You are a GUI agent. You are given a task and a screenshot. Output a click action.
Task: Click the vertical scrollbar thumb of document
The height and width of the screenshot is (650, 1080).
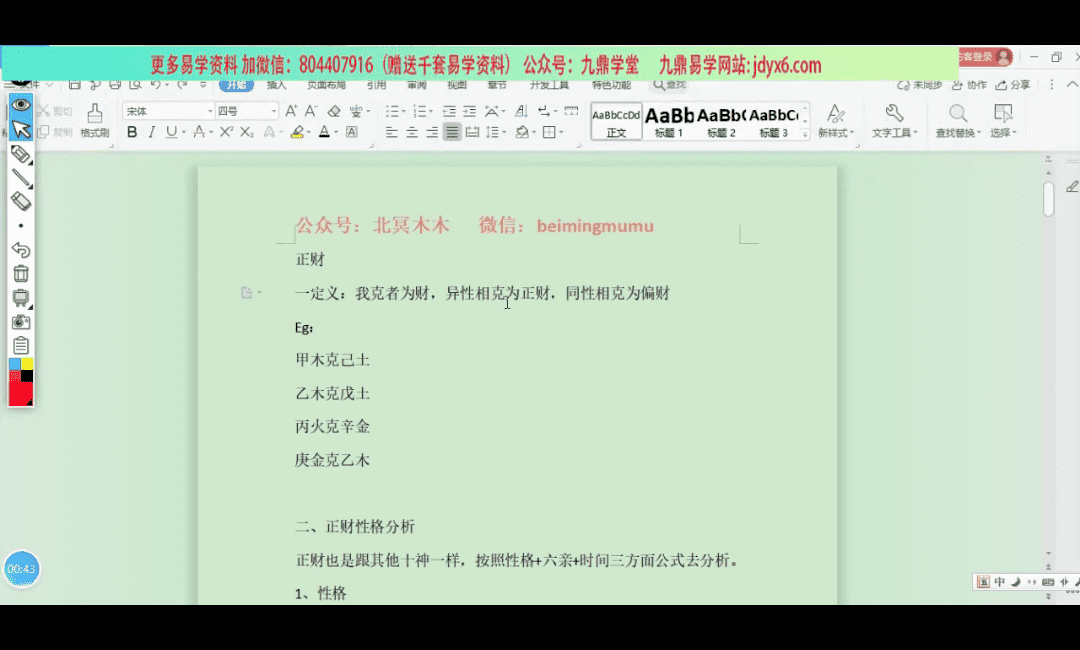(x=1048, y=198)
